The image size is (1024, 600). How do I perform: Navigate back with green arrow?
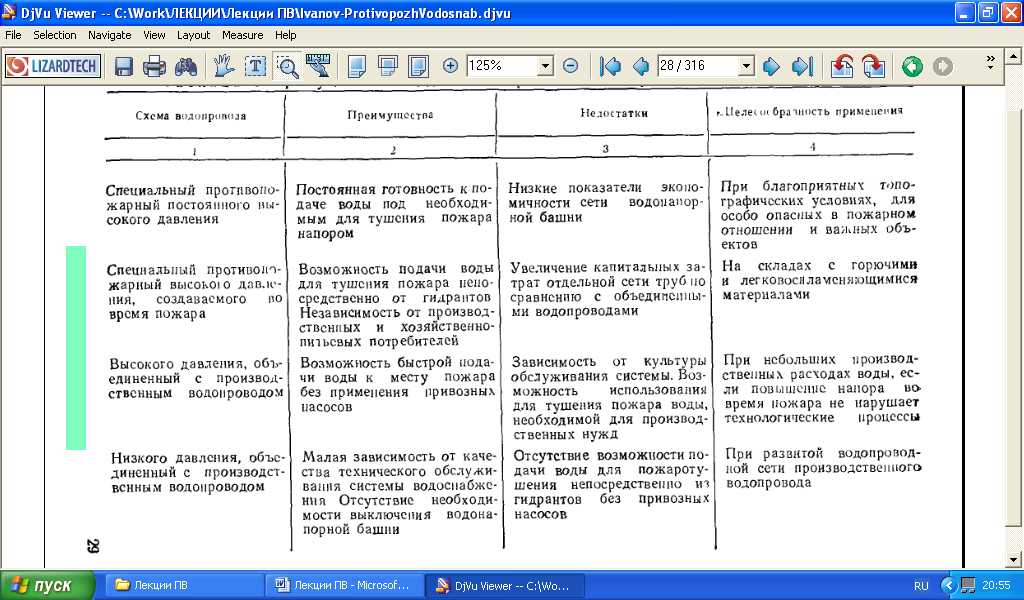[x=912, y=66]
